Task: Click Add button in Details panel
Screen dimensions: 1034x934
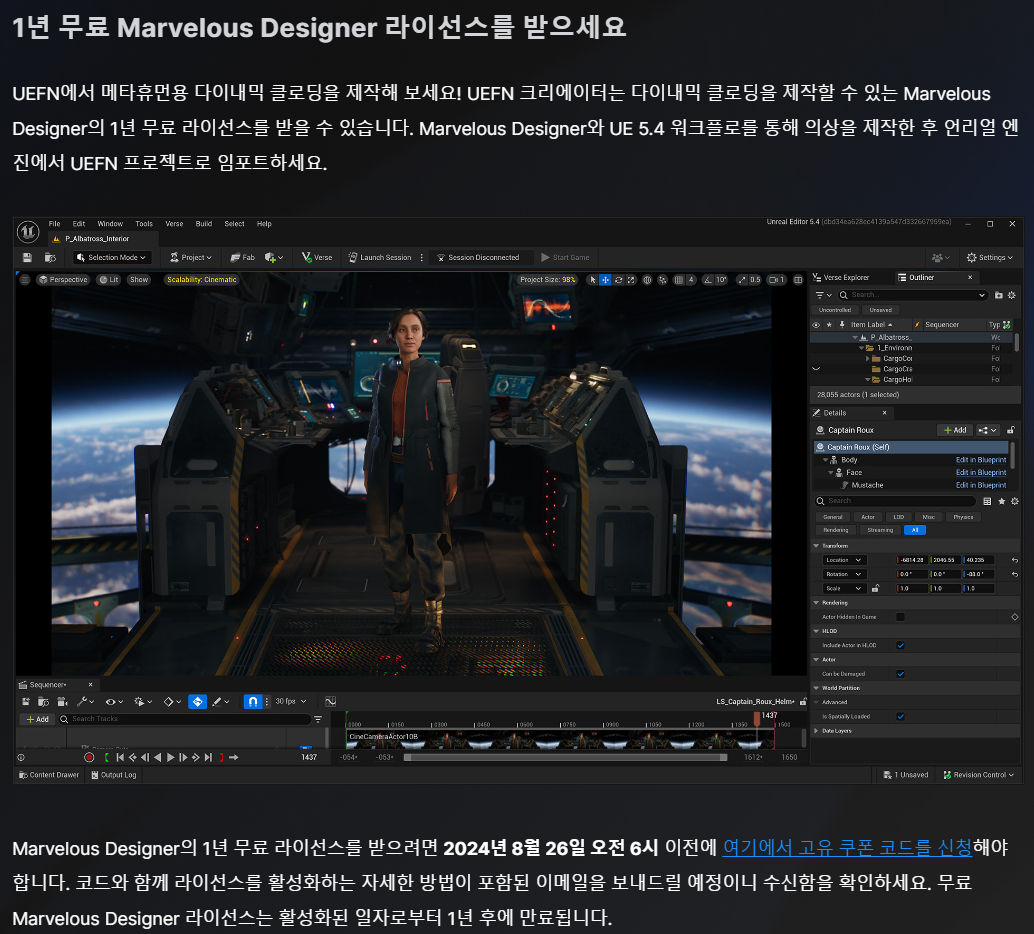Action: coord(954,430)
